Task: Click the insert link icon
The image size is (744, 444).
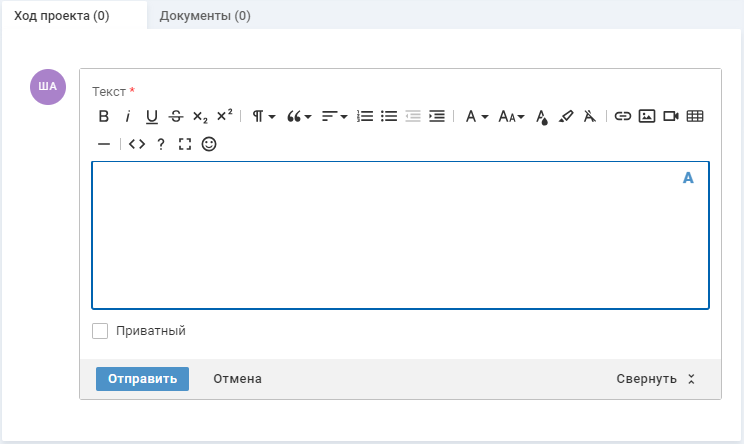Action: [x=623, y=116]
